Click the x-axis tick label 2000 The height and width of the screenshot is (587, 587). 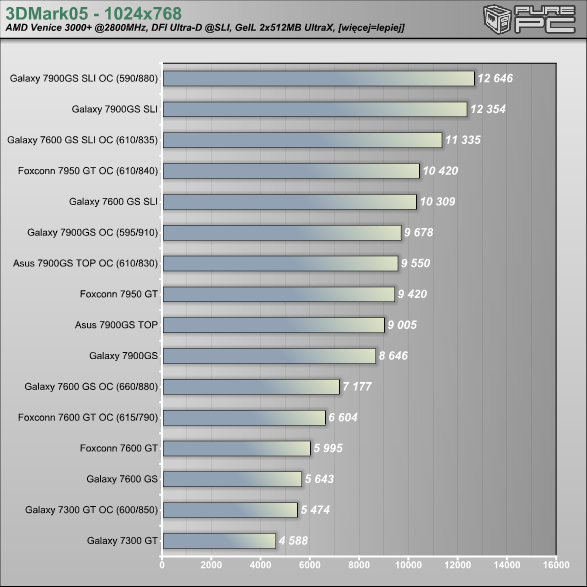click(211, 565)
